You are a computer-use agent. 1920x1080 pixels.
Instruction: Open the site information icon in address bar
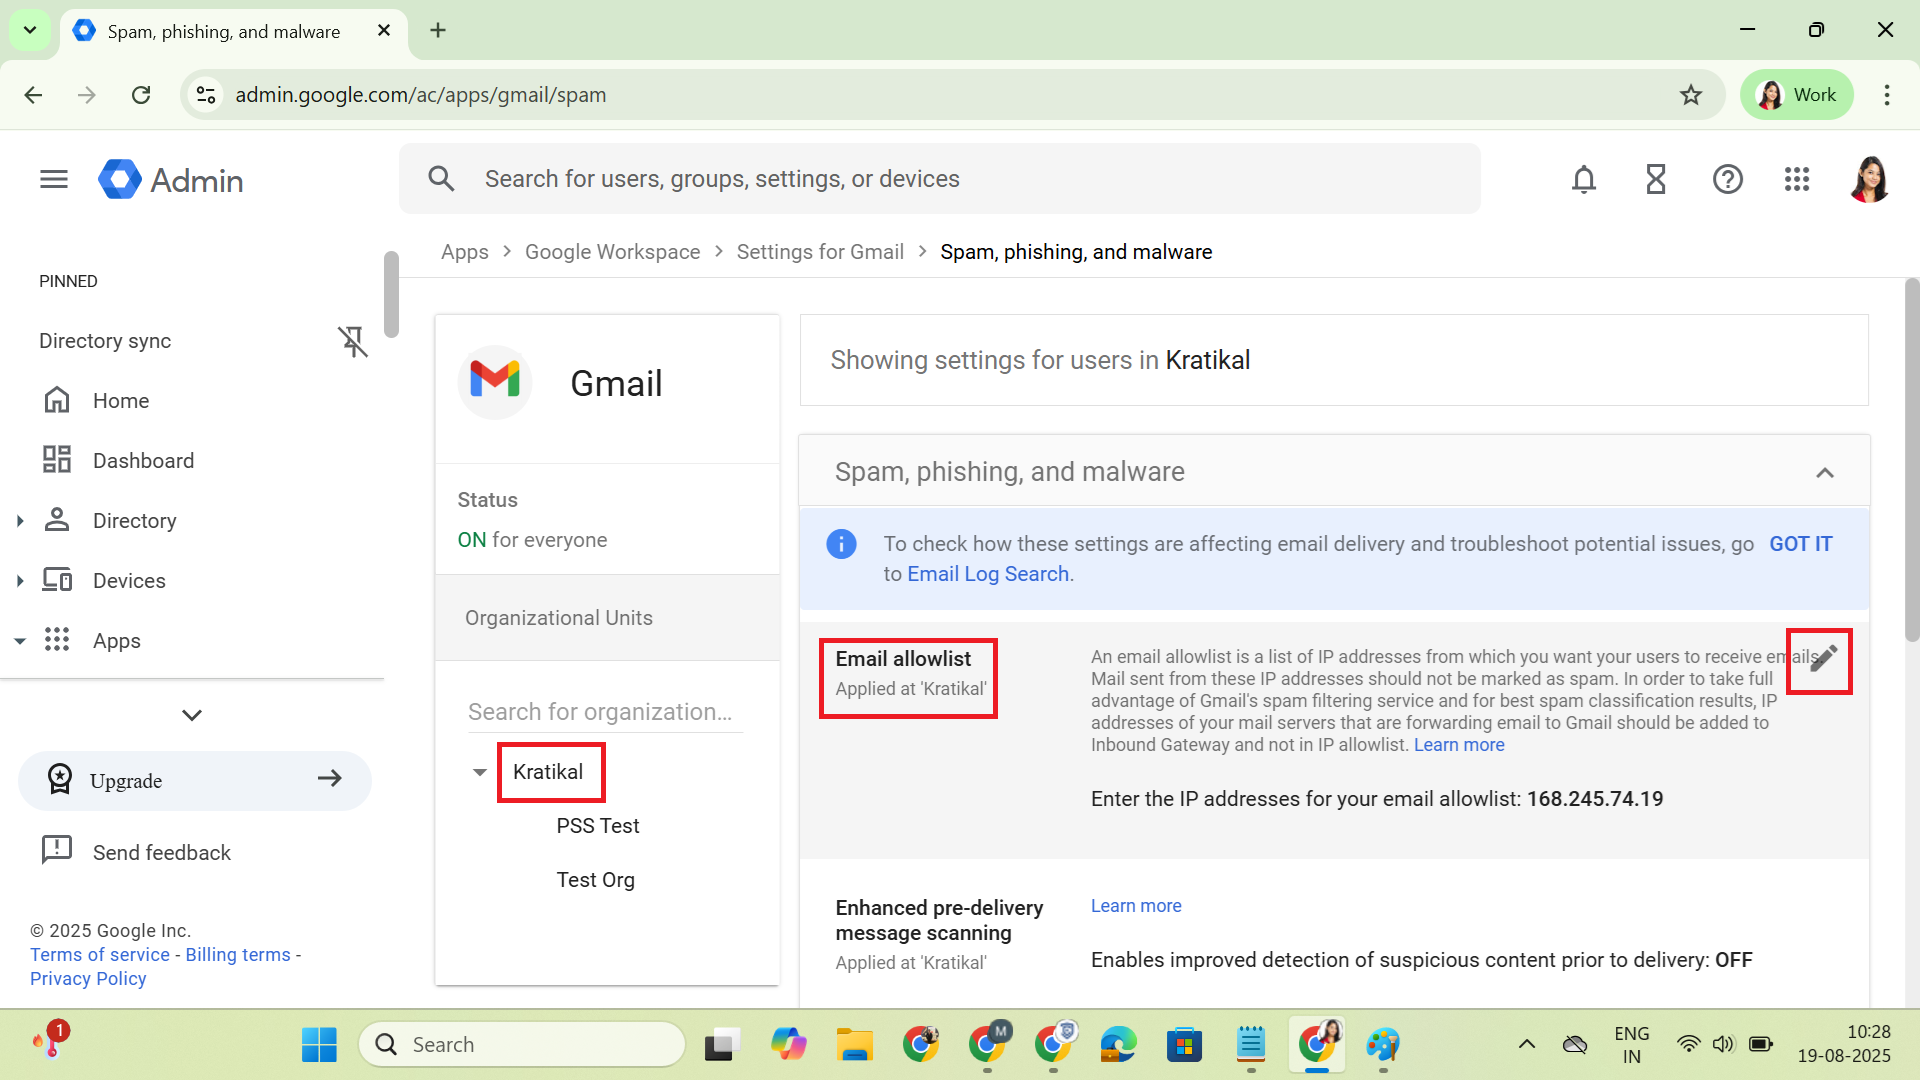206,95
